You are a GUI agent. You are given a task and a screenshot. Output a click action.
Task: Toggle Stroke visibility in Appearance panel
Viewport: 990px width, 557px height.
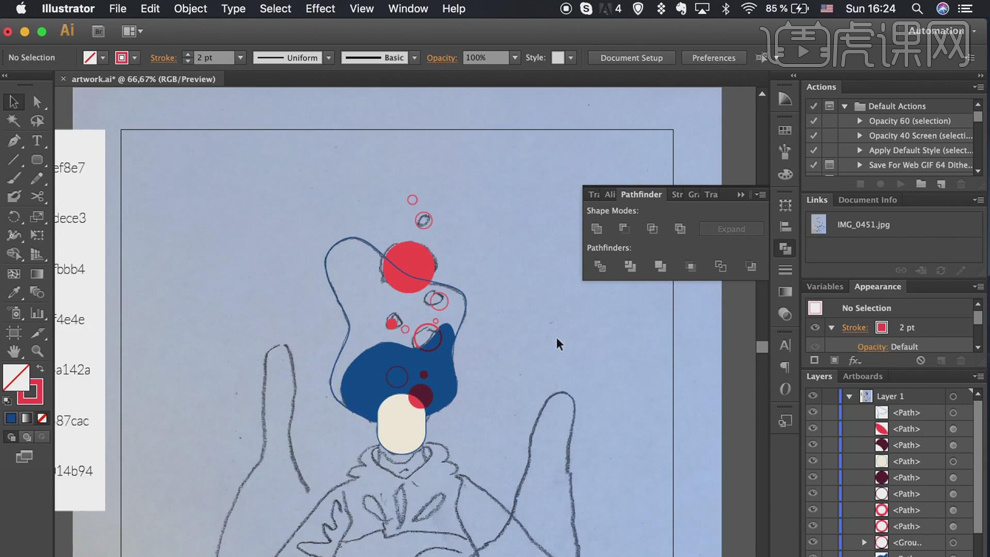tap(815, 328)
